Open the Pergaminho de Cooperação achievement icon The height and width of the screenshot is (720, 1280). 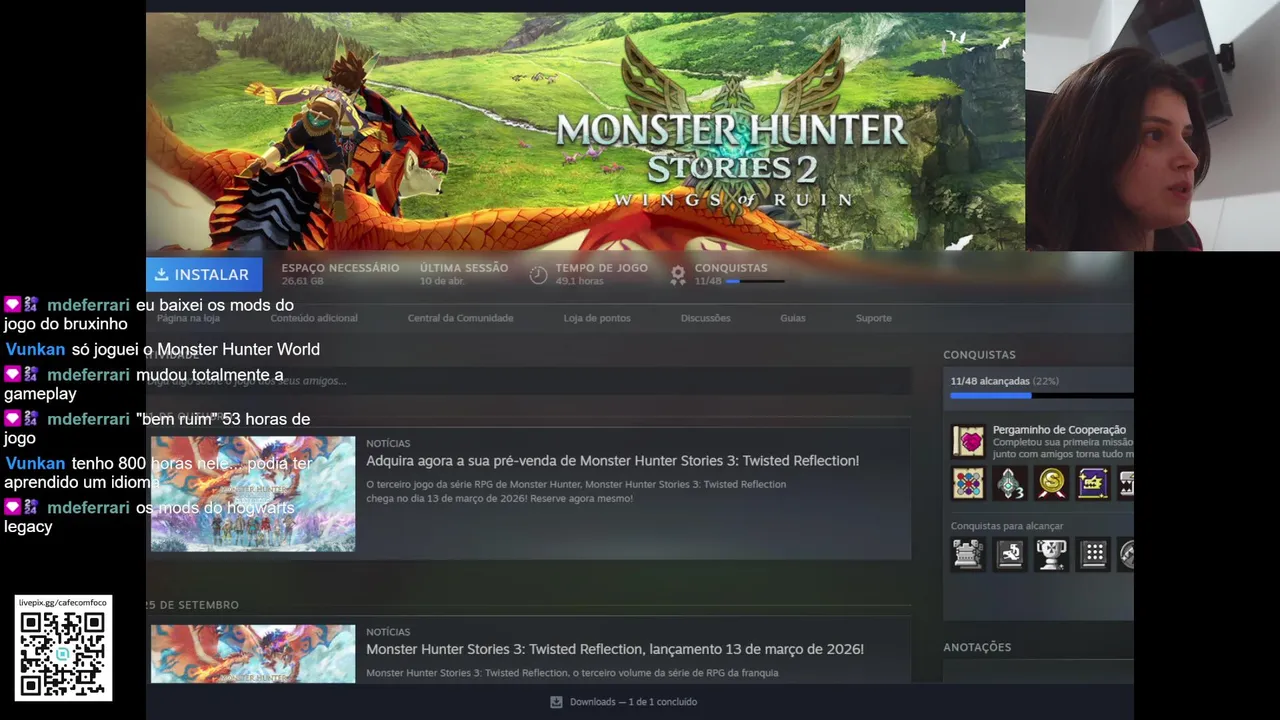(968, 441)
